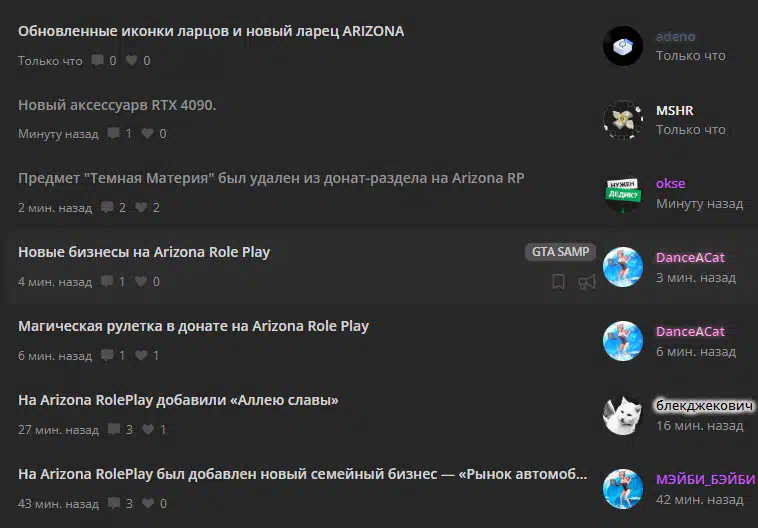Select the GTA SAMP tag label
The height and width of the screenshot is (528, 758).
560,252
